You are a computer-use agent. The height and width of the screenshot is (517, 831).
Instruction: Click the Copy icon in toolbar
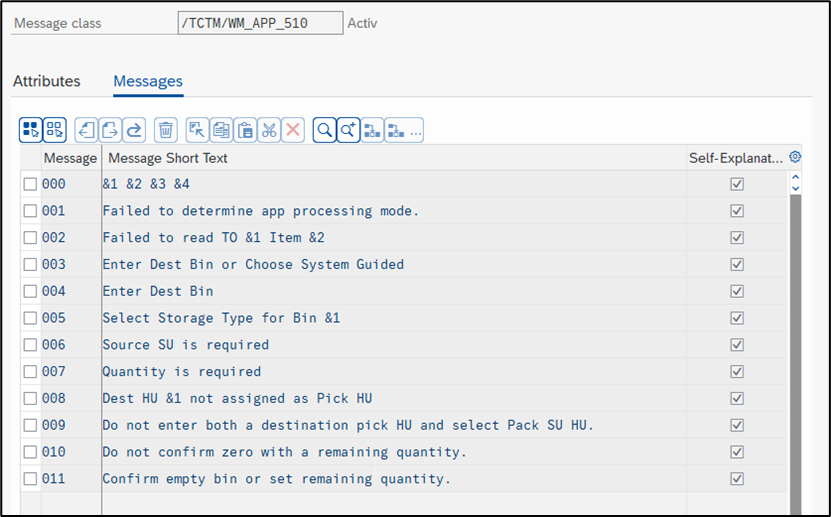(221, 129)
